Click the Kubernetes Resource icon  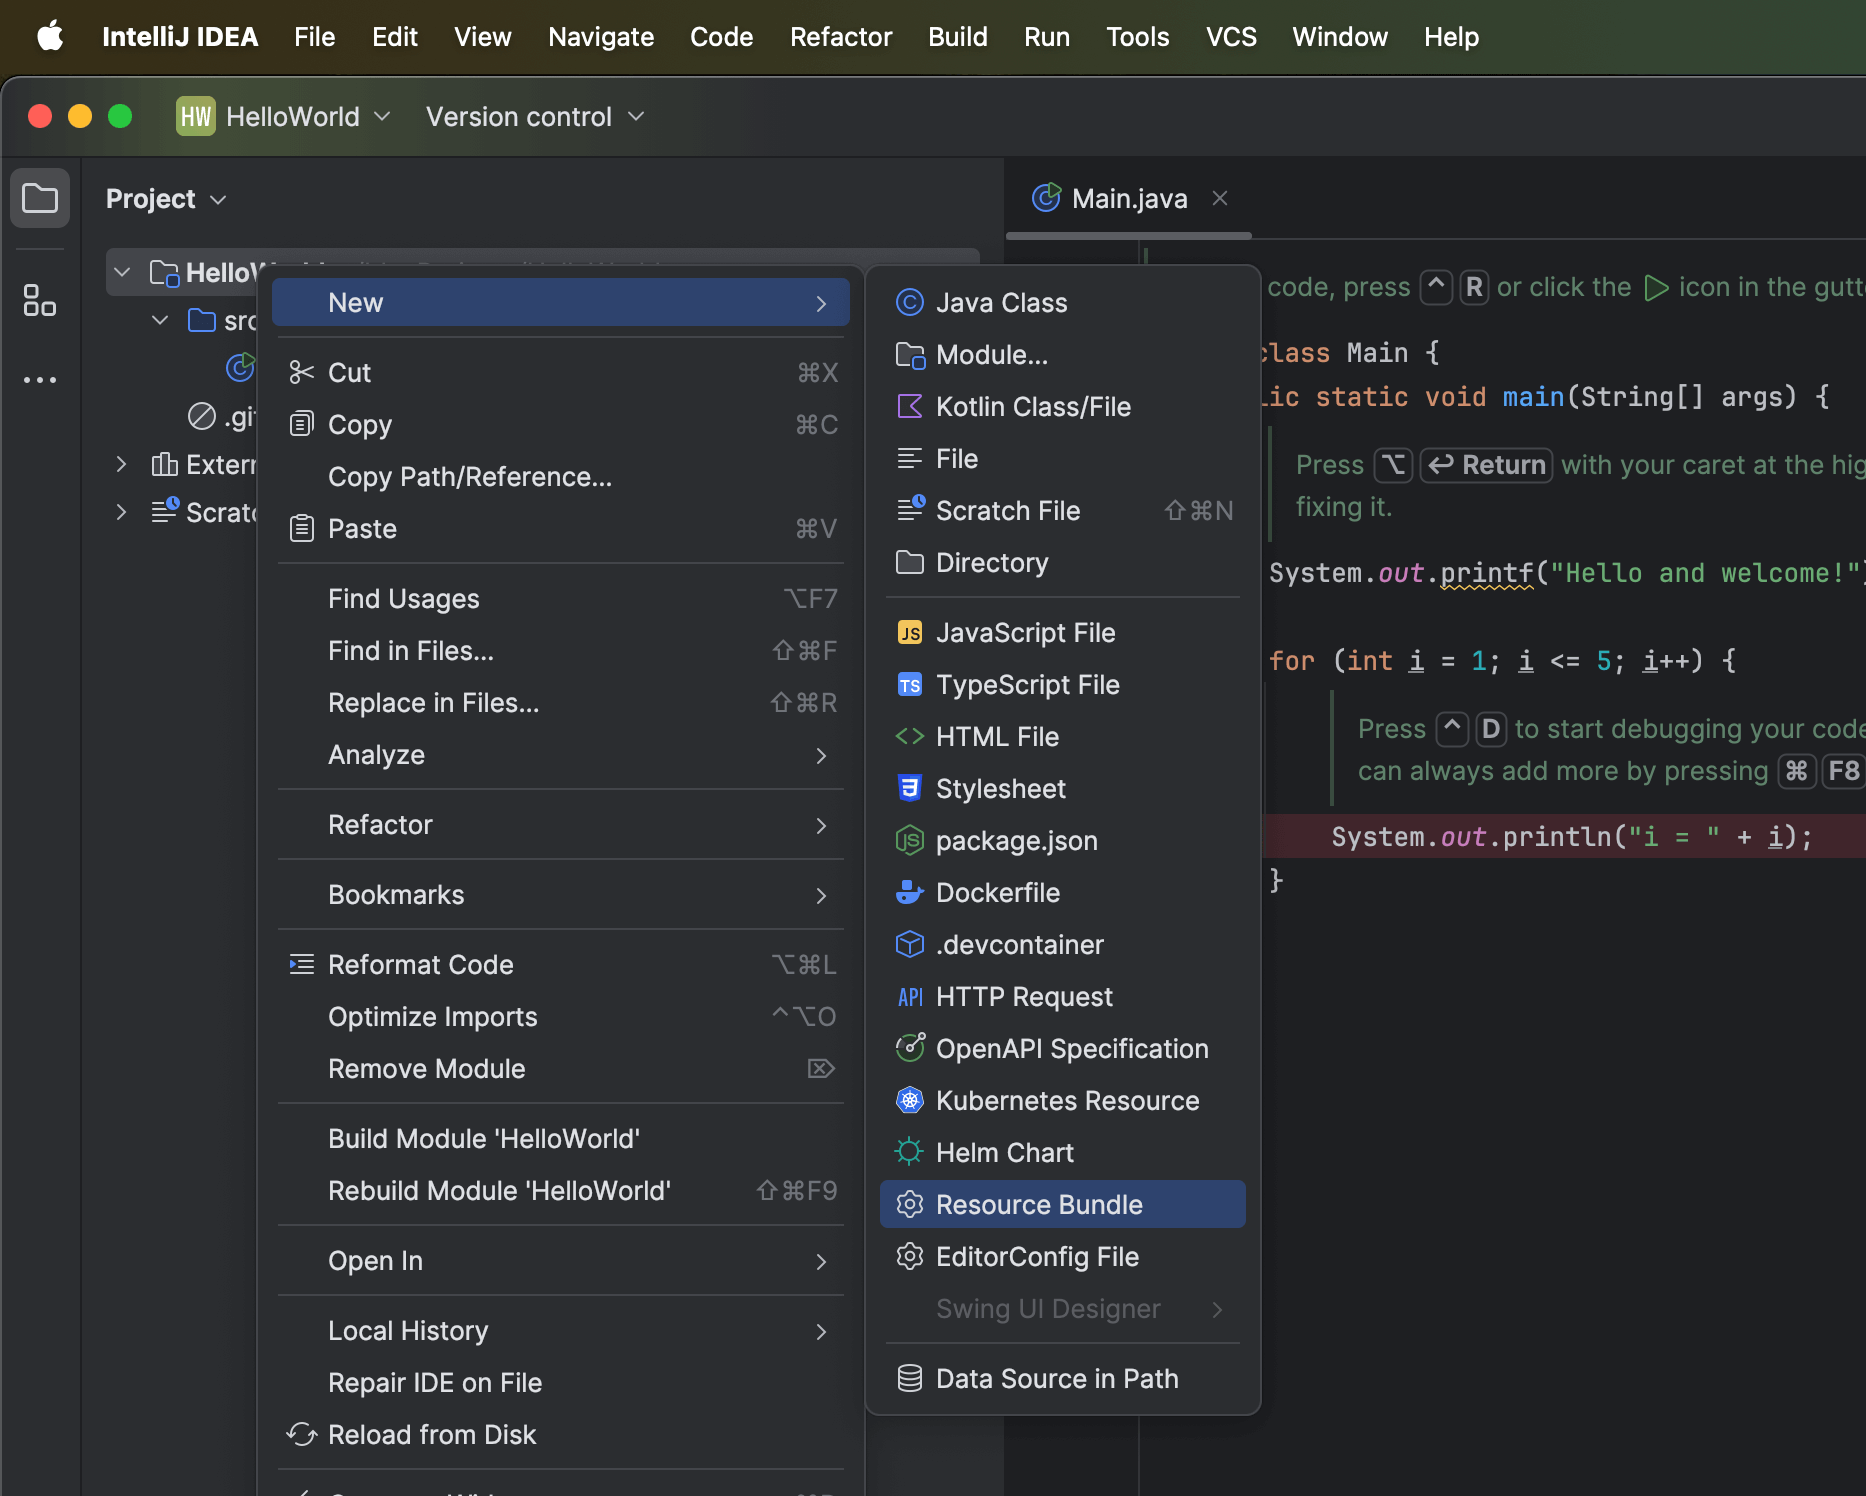point(909,1100)
